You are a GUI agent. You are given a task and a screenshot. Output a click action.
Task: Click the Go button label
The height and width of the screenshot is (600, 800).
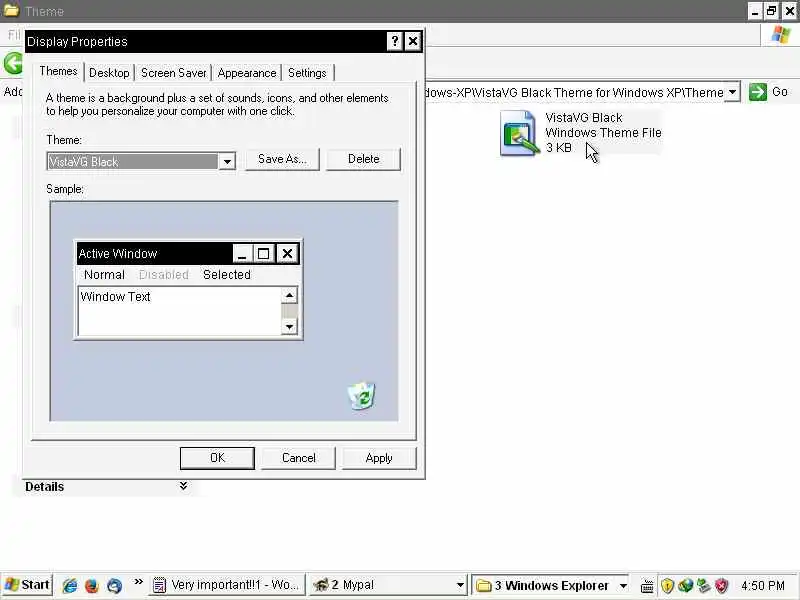click(780, 92)
